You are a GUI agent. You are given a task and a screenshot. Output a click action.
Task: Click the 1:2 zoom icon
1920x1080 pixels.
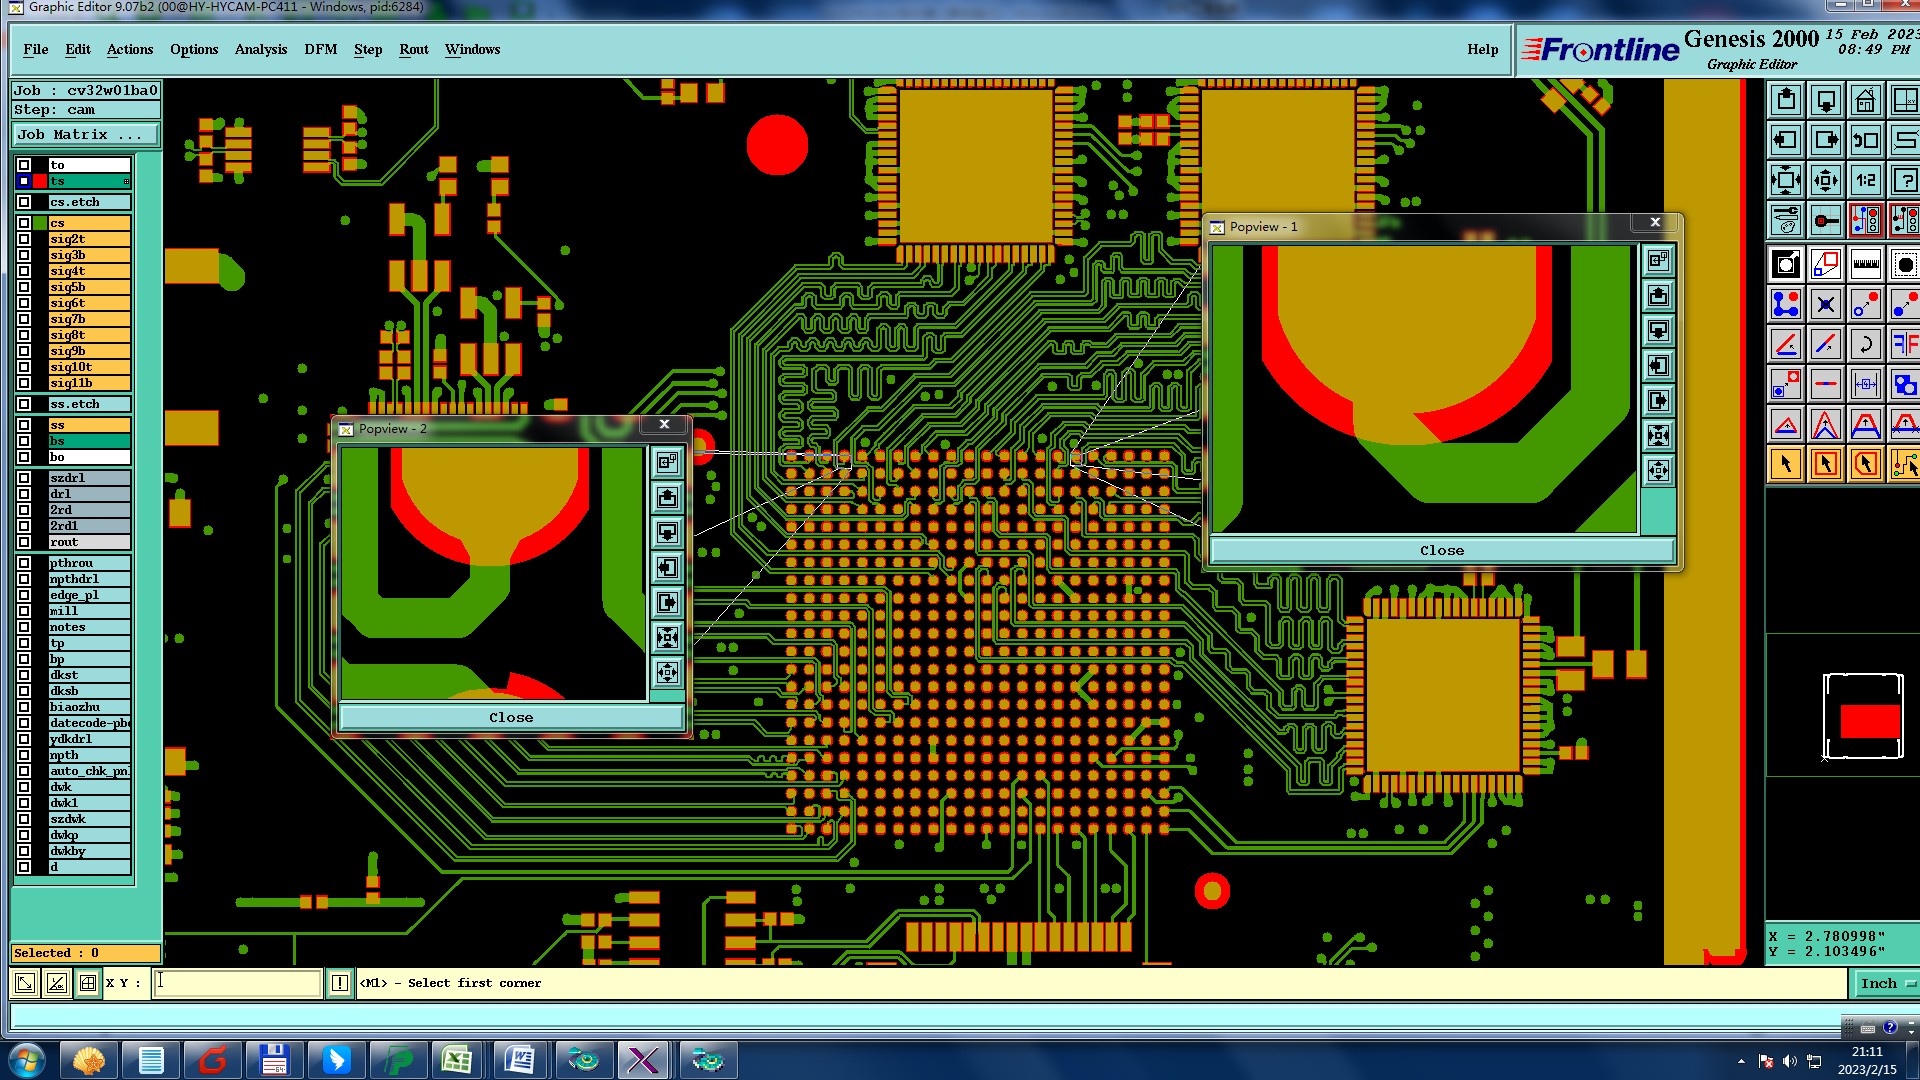click(1865, 181)
